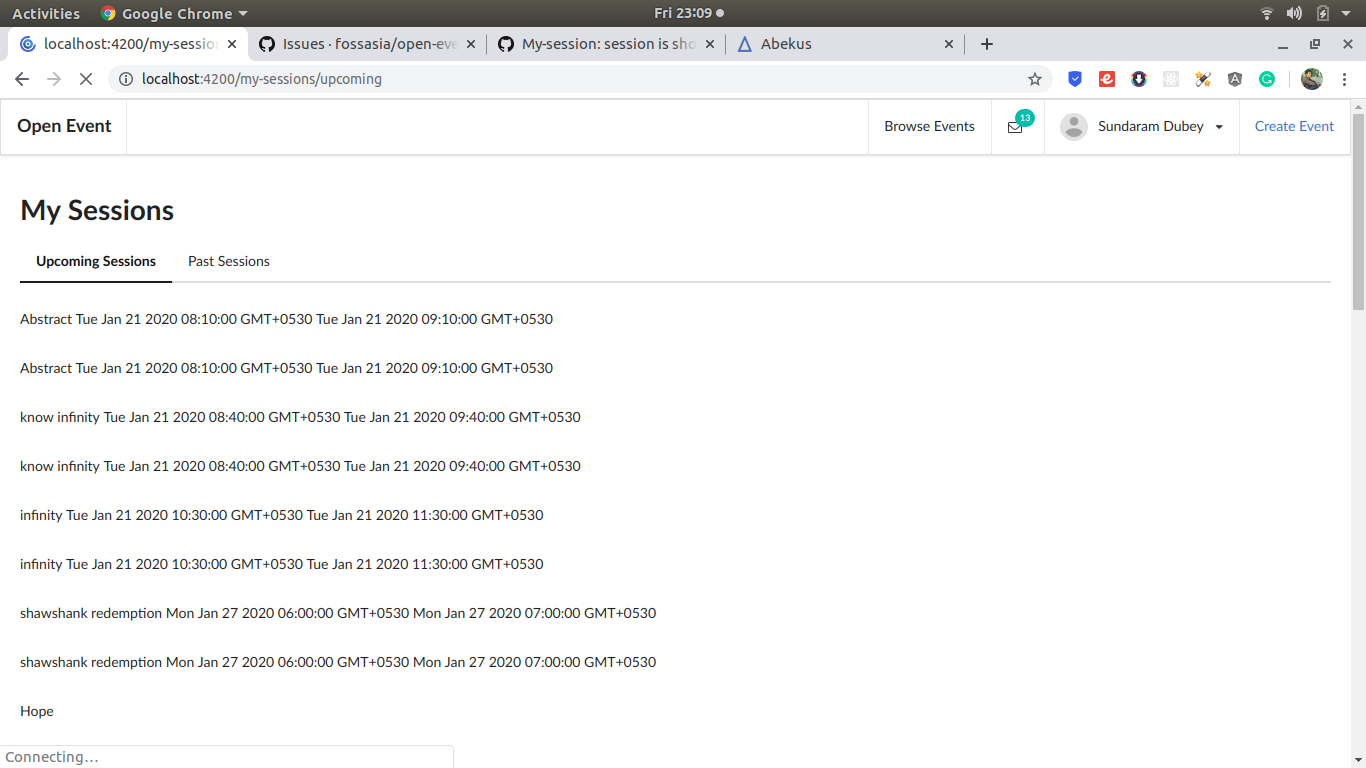This screenshot has width=1366, height=768.
Task: Open a new tab with the plus button
Action: pos(987,44)
